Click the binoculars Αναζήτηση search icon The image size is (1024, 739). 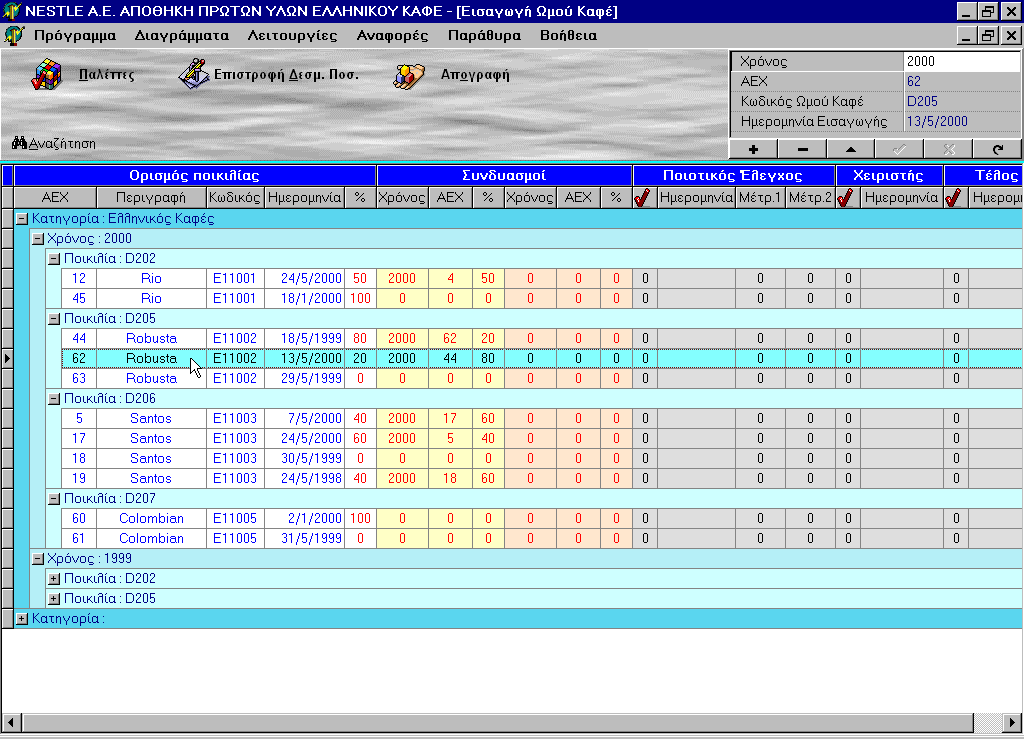pos(19,143)
